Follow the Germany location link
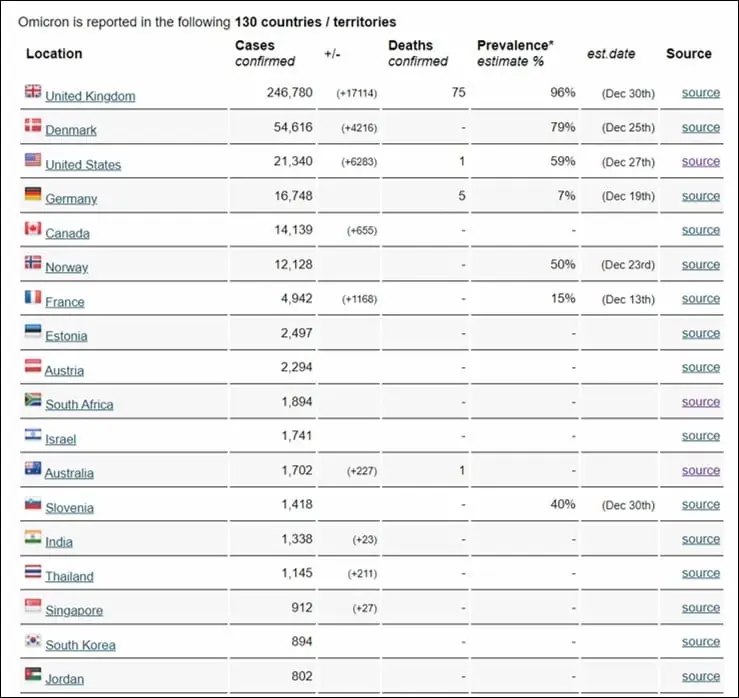The image size is (739, 698). click(71, 199)
